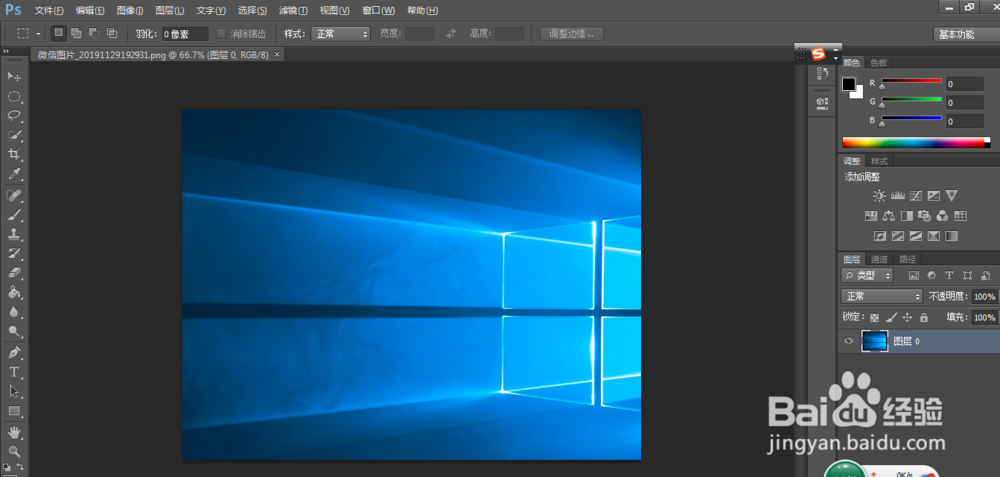Image resolution: width=1000 pixels, height=477 pixels.
Task: Select the Hand tool
Action: (14, 432)
